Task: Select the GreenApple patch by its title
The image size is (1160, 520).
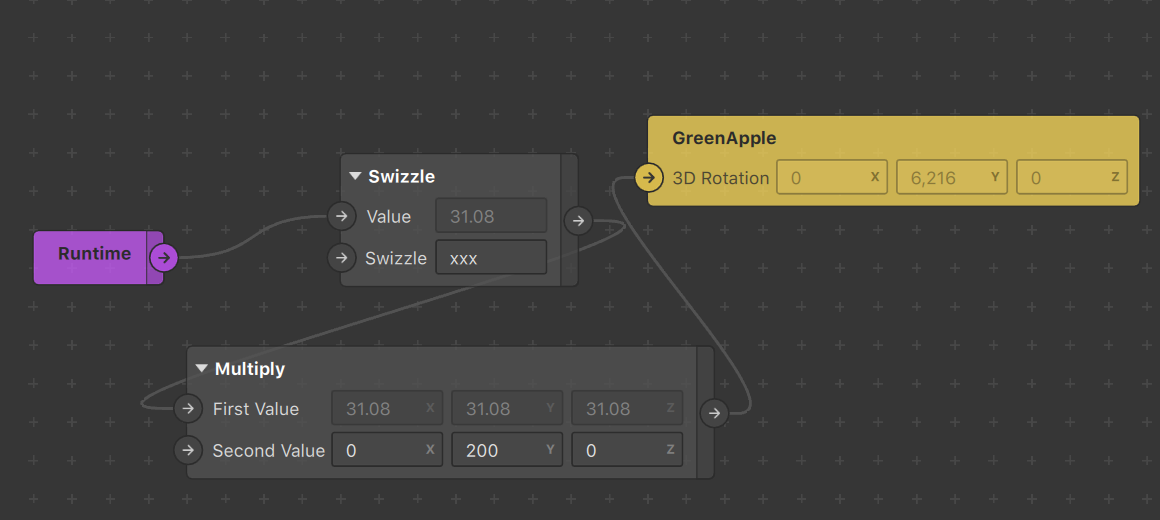Action: 724,138
